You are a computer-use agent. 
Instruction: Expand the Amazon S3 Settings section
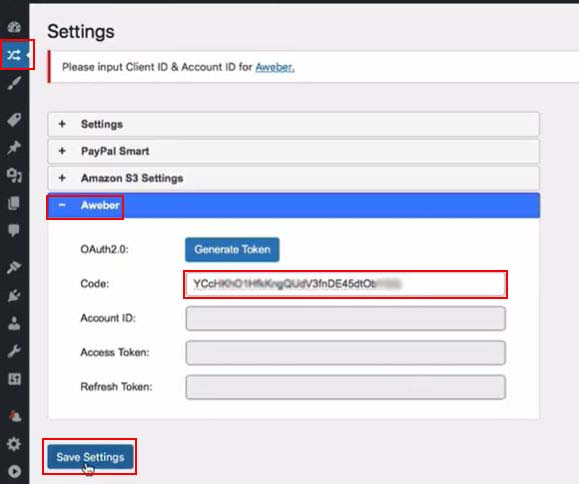(x=294, y=178)
